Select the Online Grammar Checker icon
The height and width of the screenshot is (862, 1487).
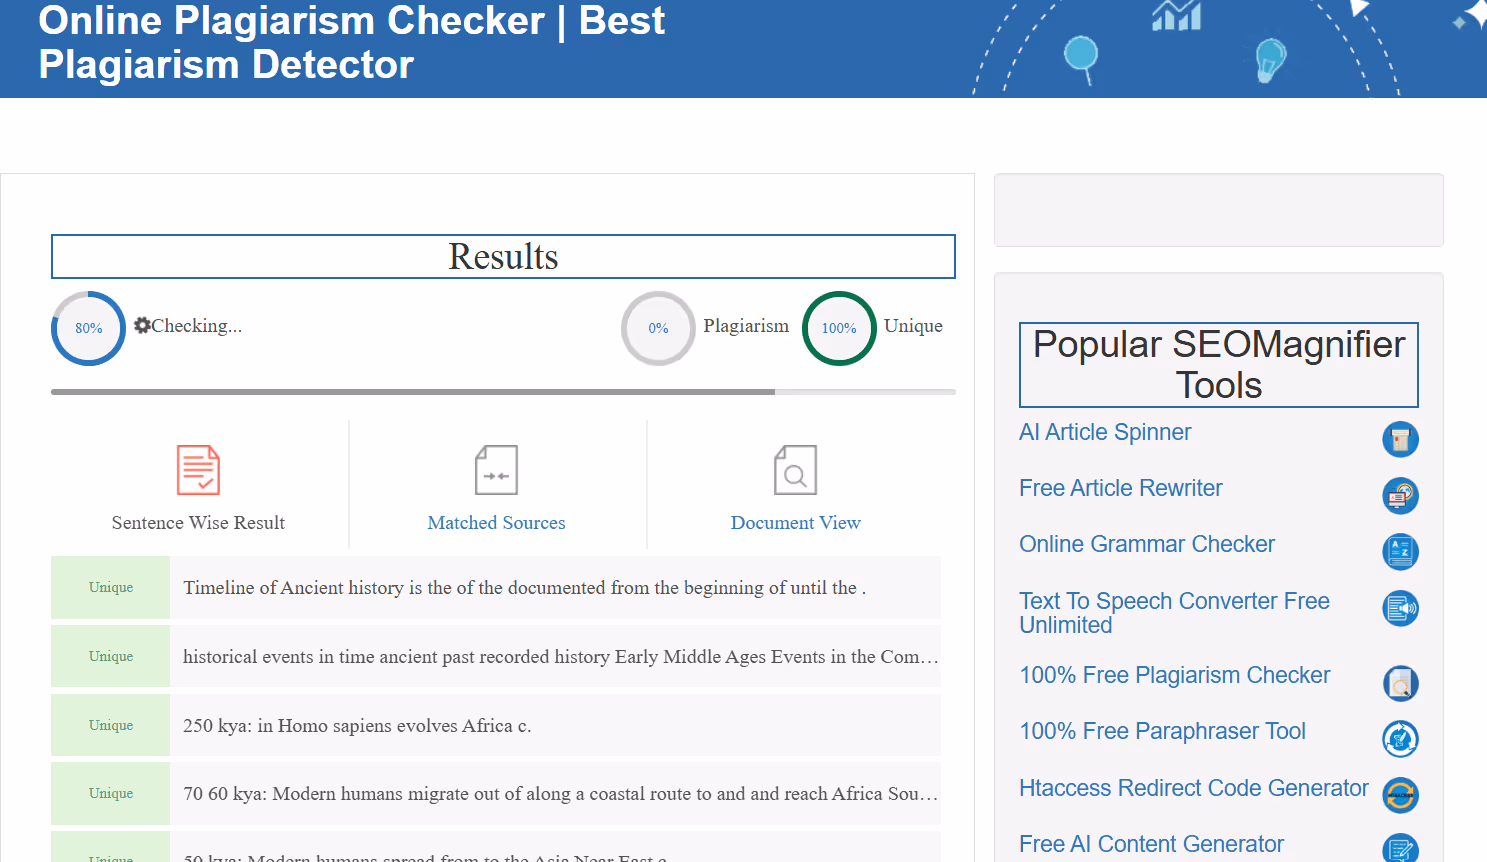click(x=1400, y=551)
